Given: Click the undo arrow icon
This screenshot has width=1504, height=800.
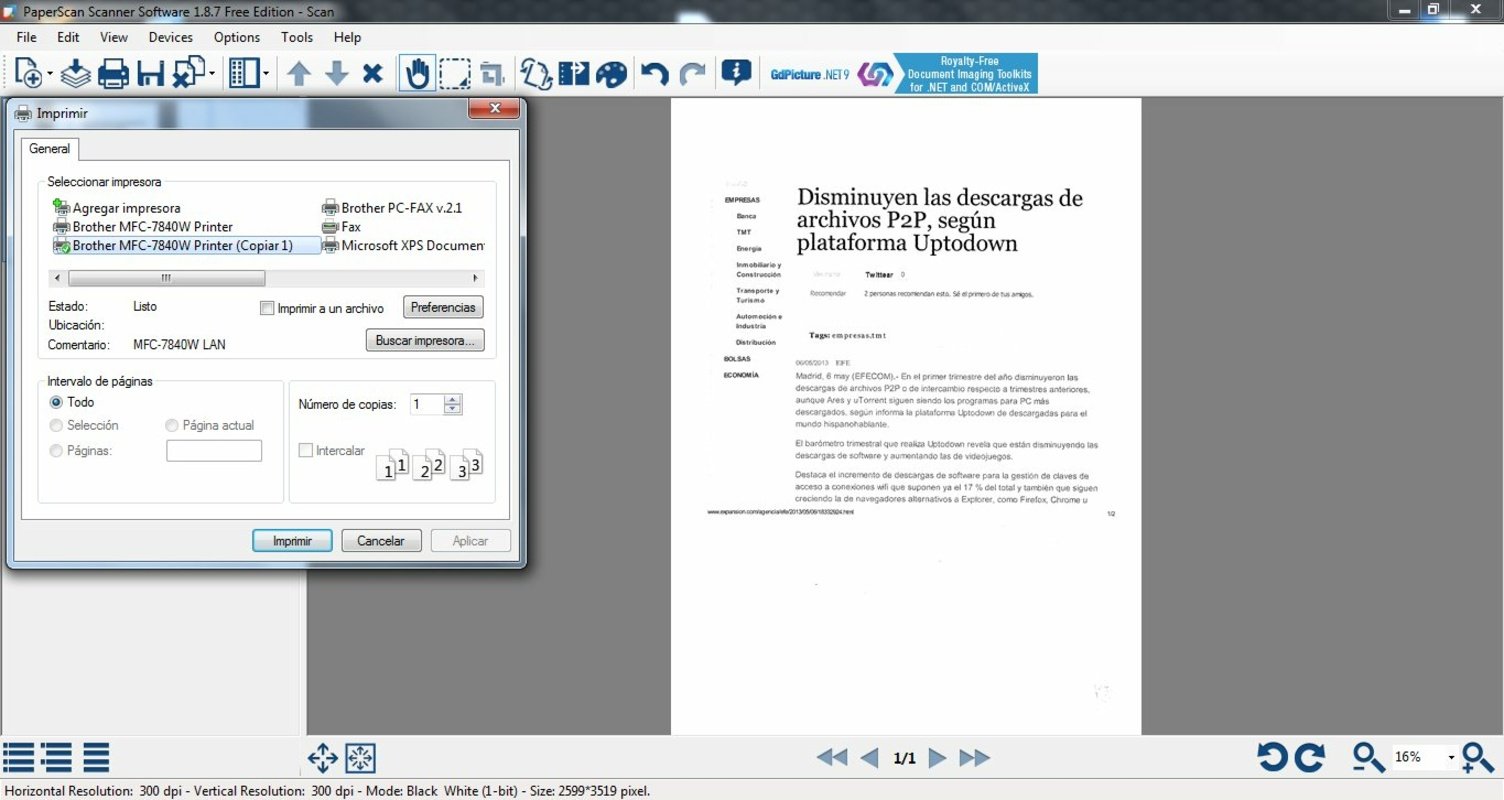Looking at the screenshot, I should coord(655,73).
